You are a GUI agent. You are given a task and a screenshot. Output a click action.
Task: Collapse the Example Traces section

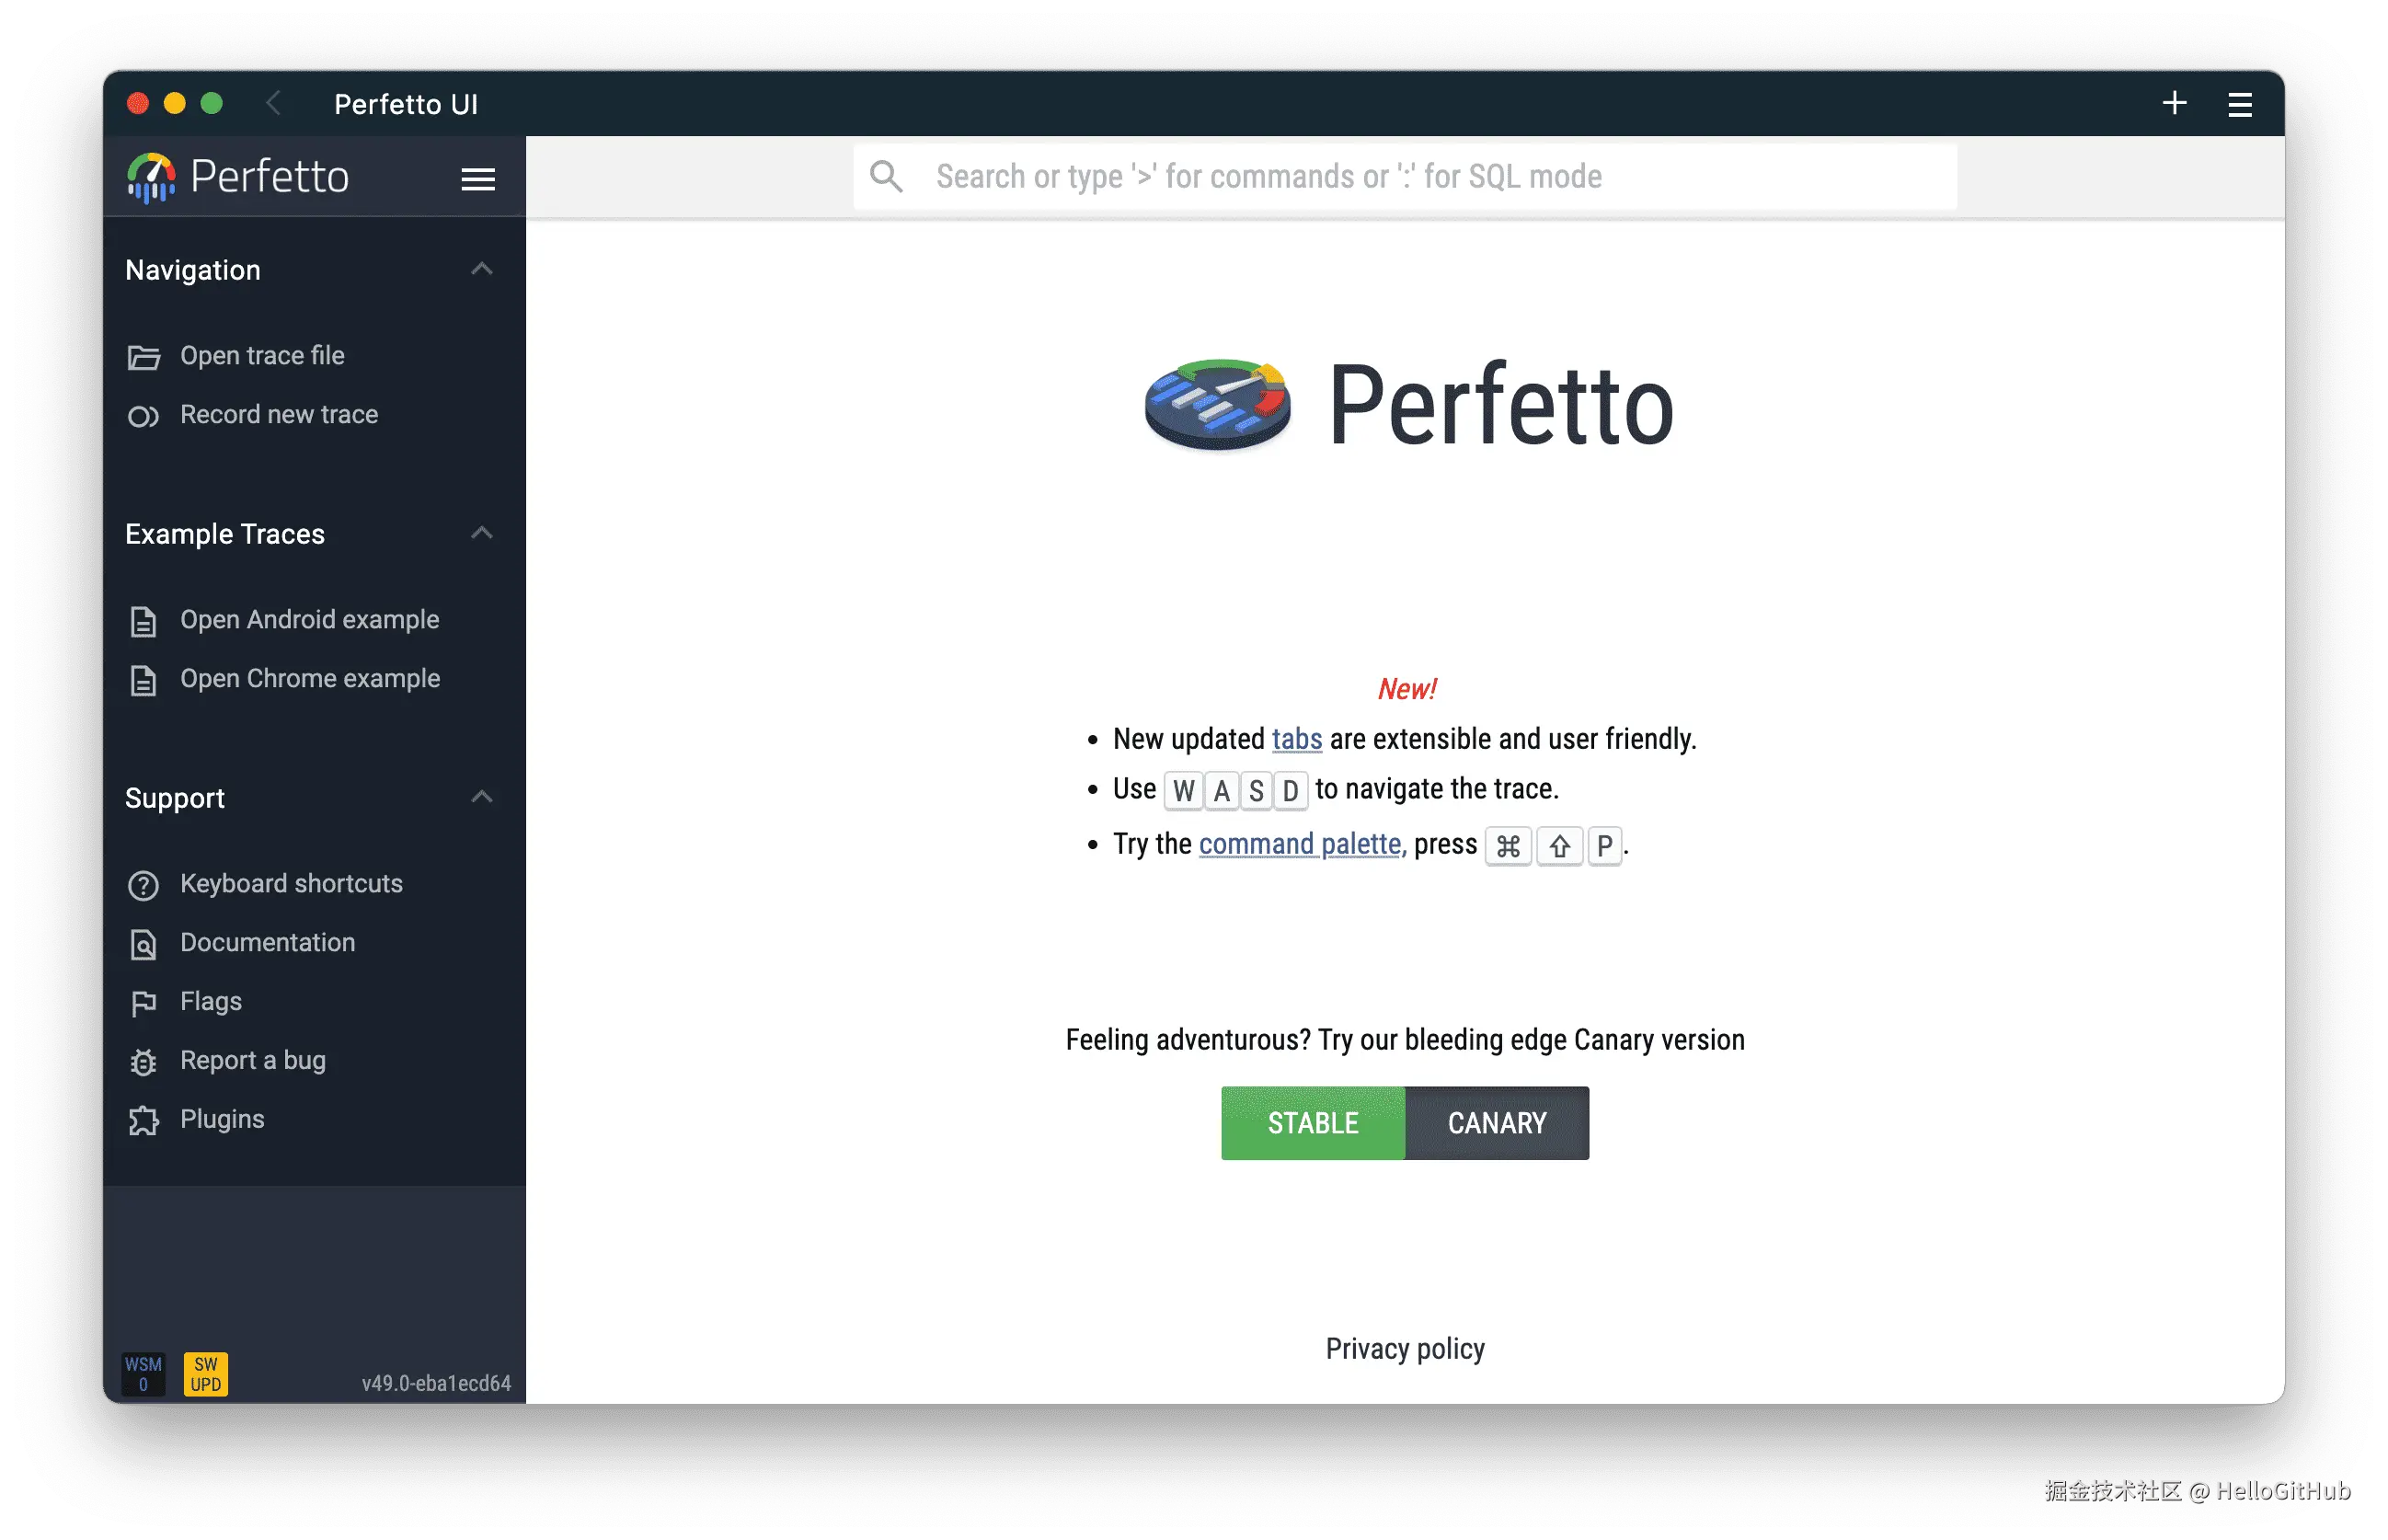(481, 533)
